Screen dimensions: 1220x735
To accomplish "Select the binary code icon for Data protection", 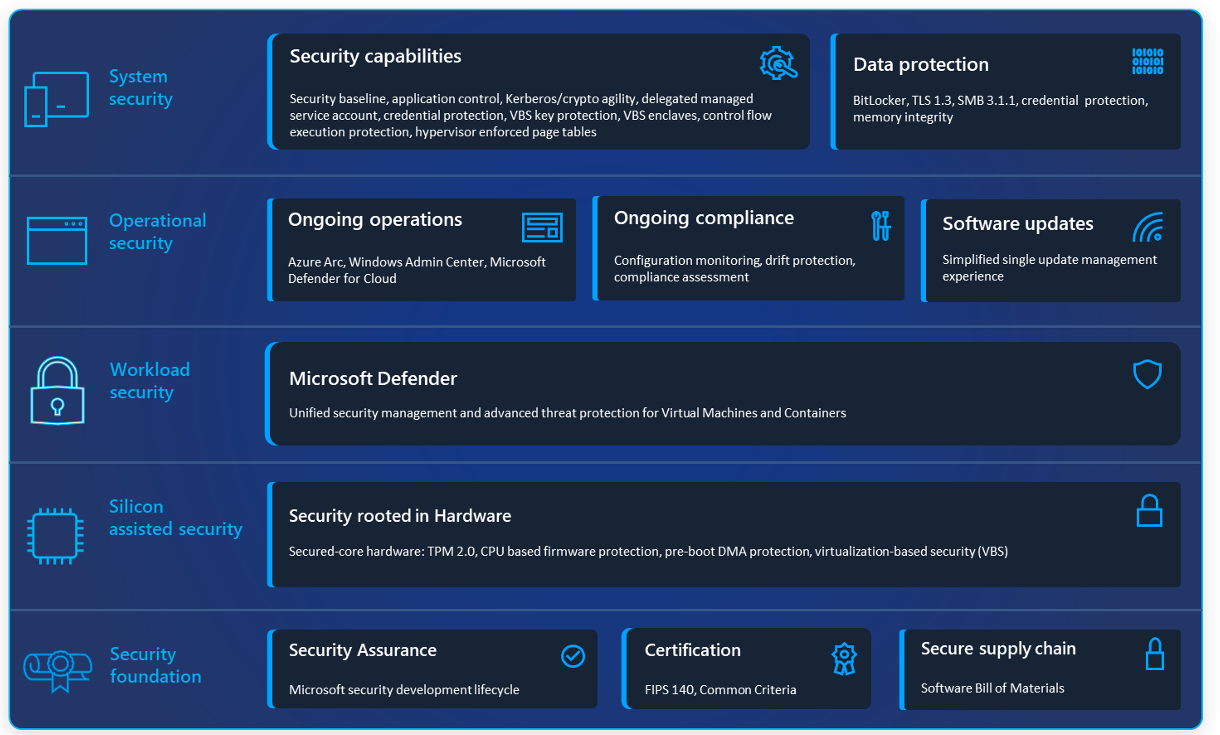I will [1145, 61].
